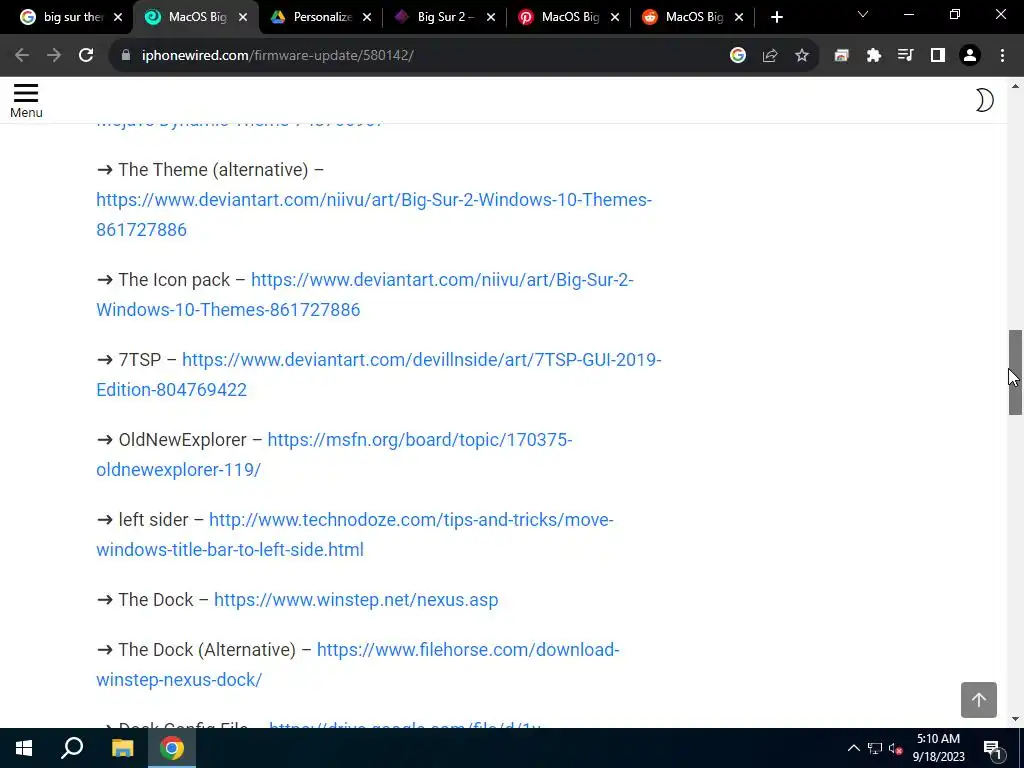The width and height of the screenshot is (1024, 768).
Task: Open the hamburger Menu icon
Action: point(26,100)
